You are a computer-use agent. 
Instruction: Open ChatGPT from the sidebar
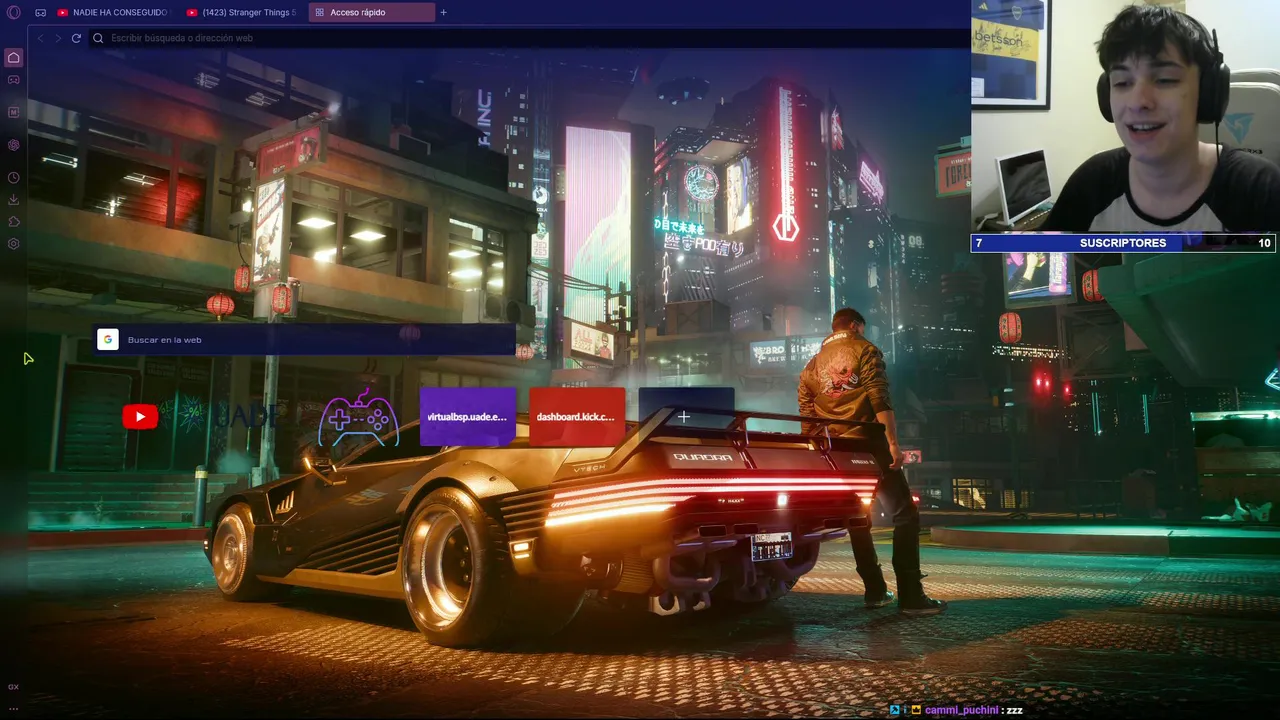(13, 145)
